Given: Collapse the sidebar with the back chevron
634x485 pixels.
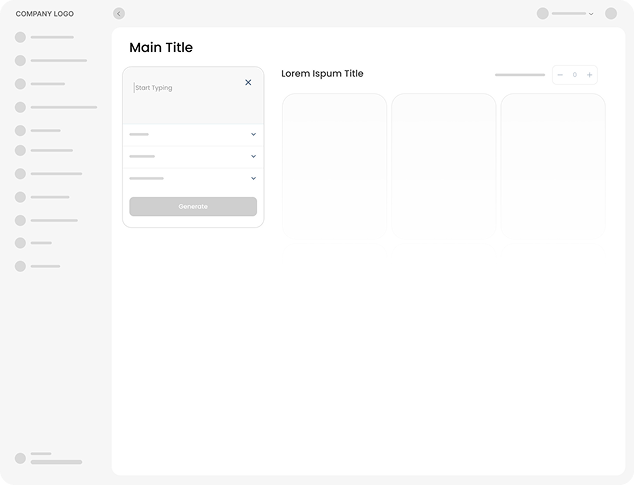Looking at the screenshot, I should click(119, 14).
